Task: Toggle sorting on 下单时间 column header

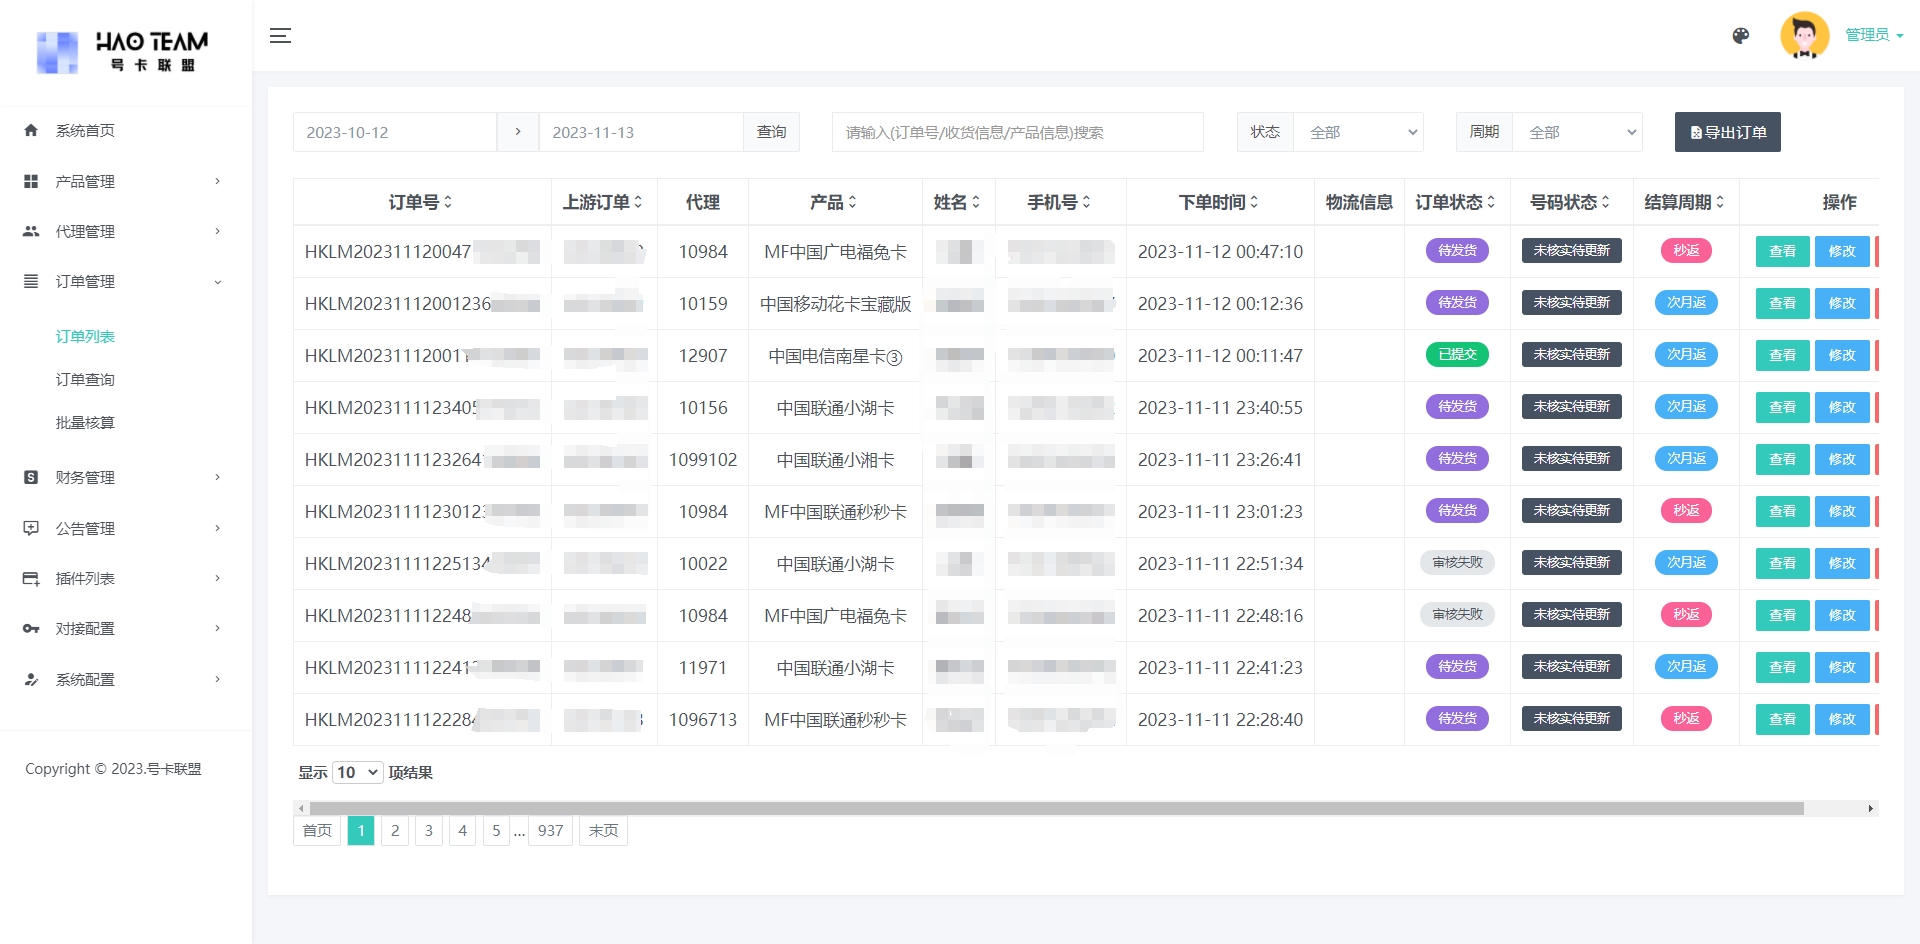Action: click(x=1218, y=202)
